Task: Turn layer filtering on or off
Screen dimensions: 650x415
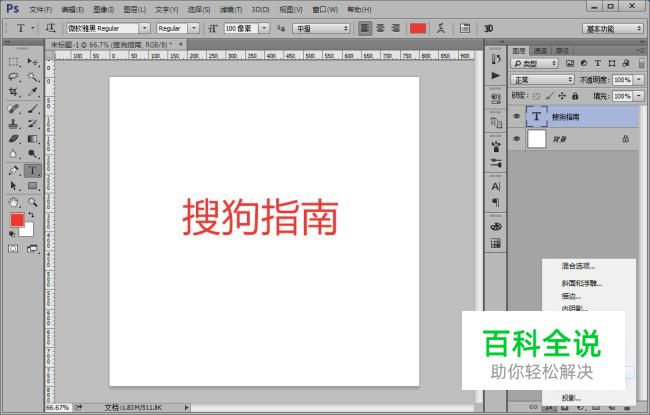Action: [x=641, y=63]
